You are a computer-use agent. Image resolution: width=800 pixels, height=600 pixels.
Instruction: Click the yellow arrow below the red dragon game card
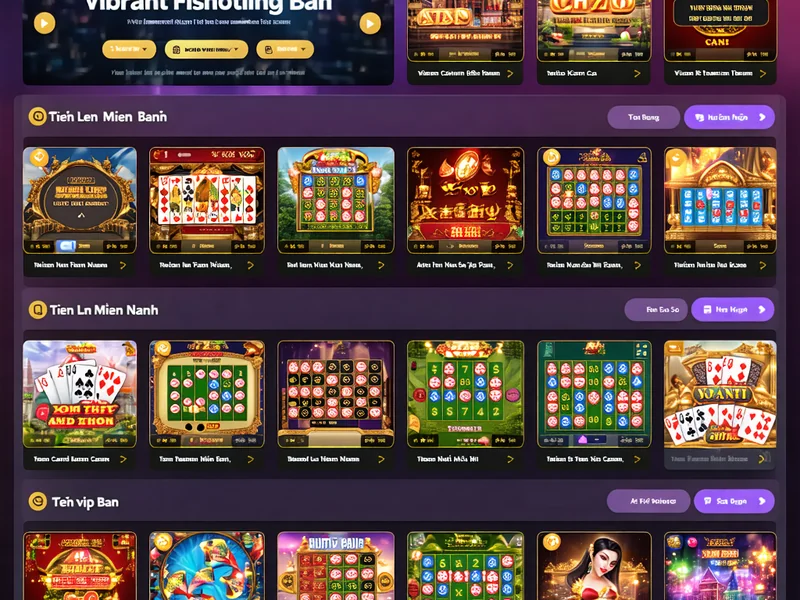coord(510,265)
